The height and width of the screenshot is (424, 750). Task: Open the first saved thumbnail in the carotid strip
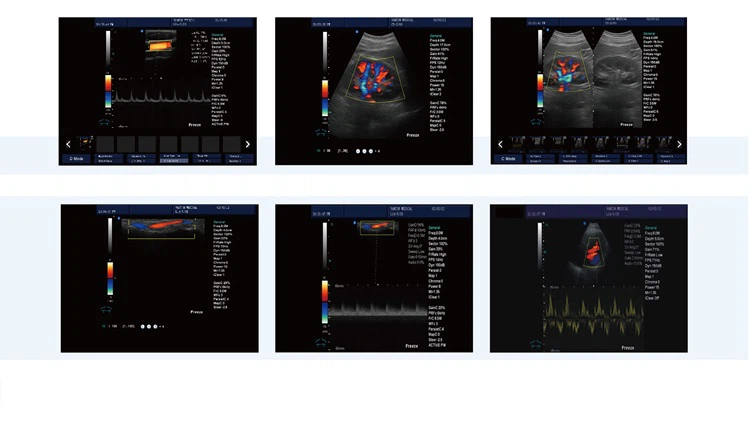[x=86, y=144]
